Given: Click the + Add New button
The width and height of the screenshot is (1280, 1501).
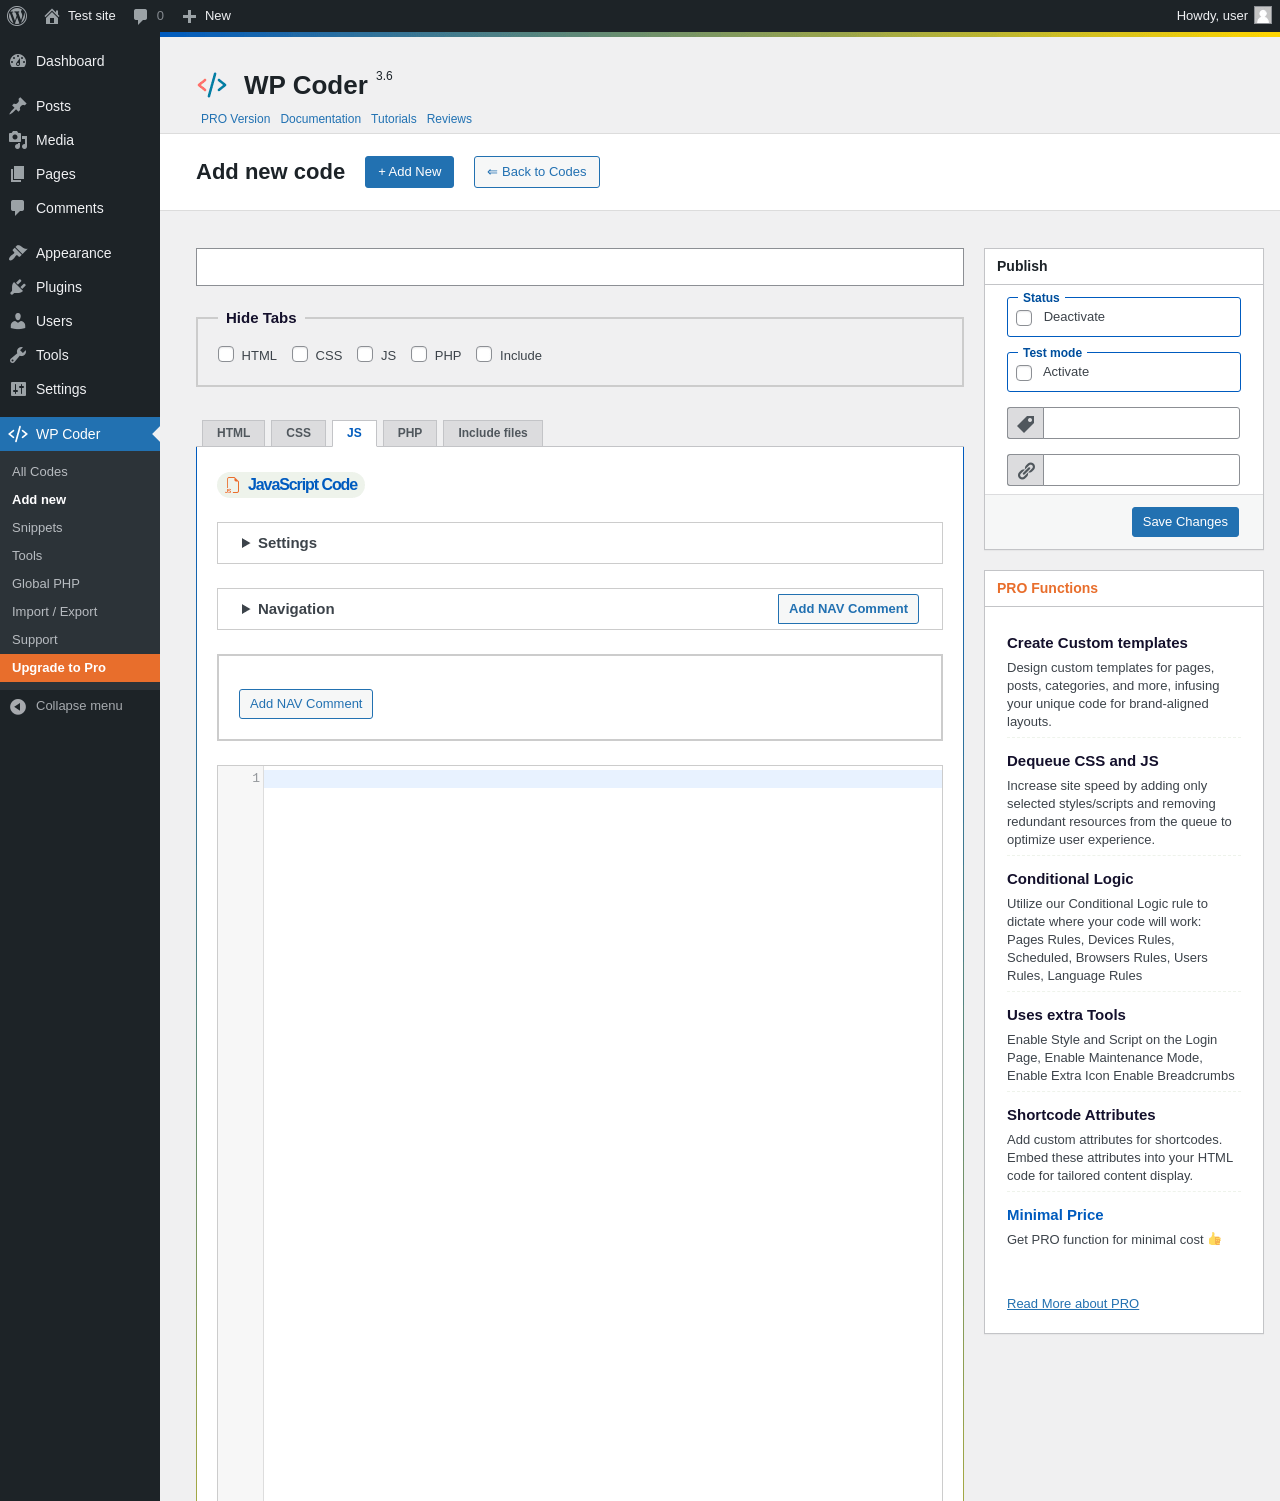Looking at the screenshot, I should coord(409,172).
